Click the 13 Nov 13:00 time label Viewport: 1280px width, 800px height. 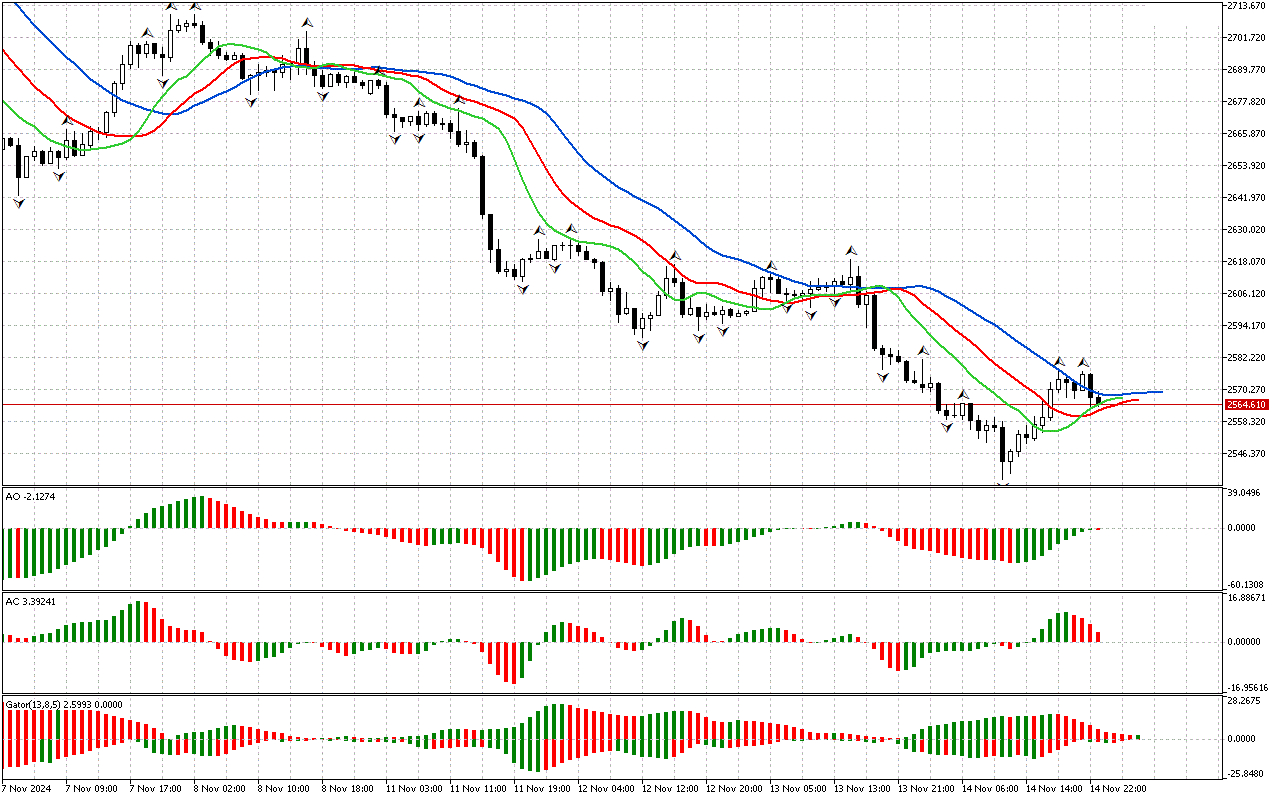(x=861, y=789)
